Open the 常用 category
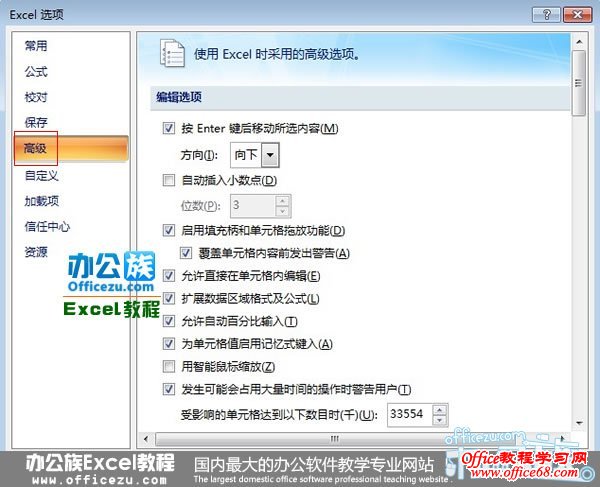Image resolution: width=600 pixels, height=487 pixels. [x=36, y=46]
